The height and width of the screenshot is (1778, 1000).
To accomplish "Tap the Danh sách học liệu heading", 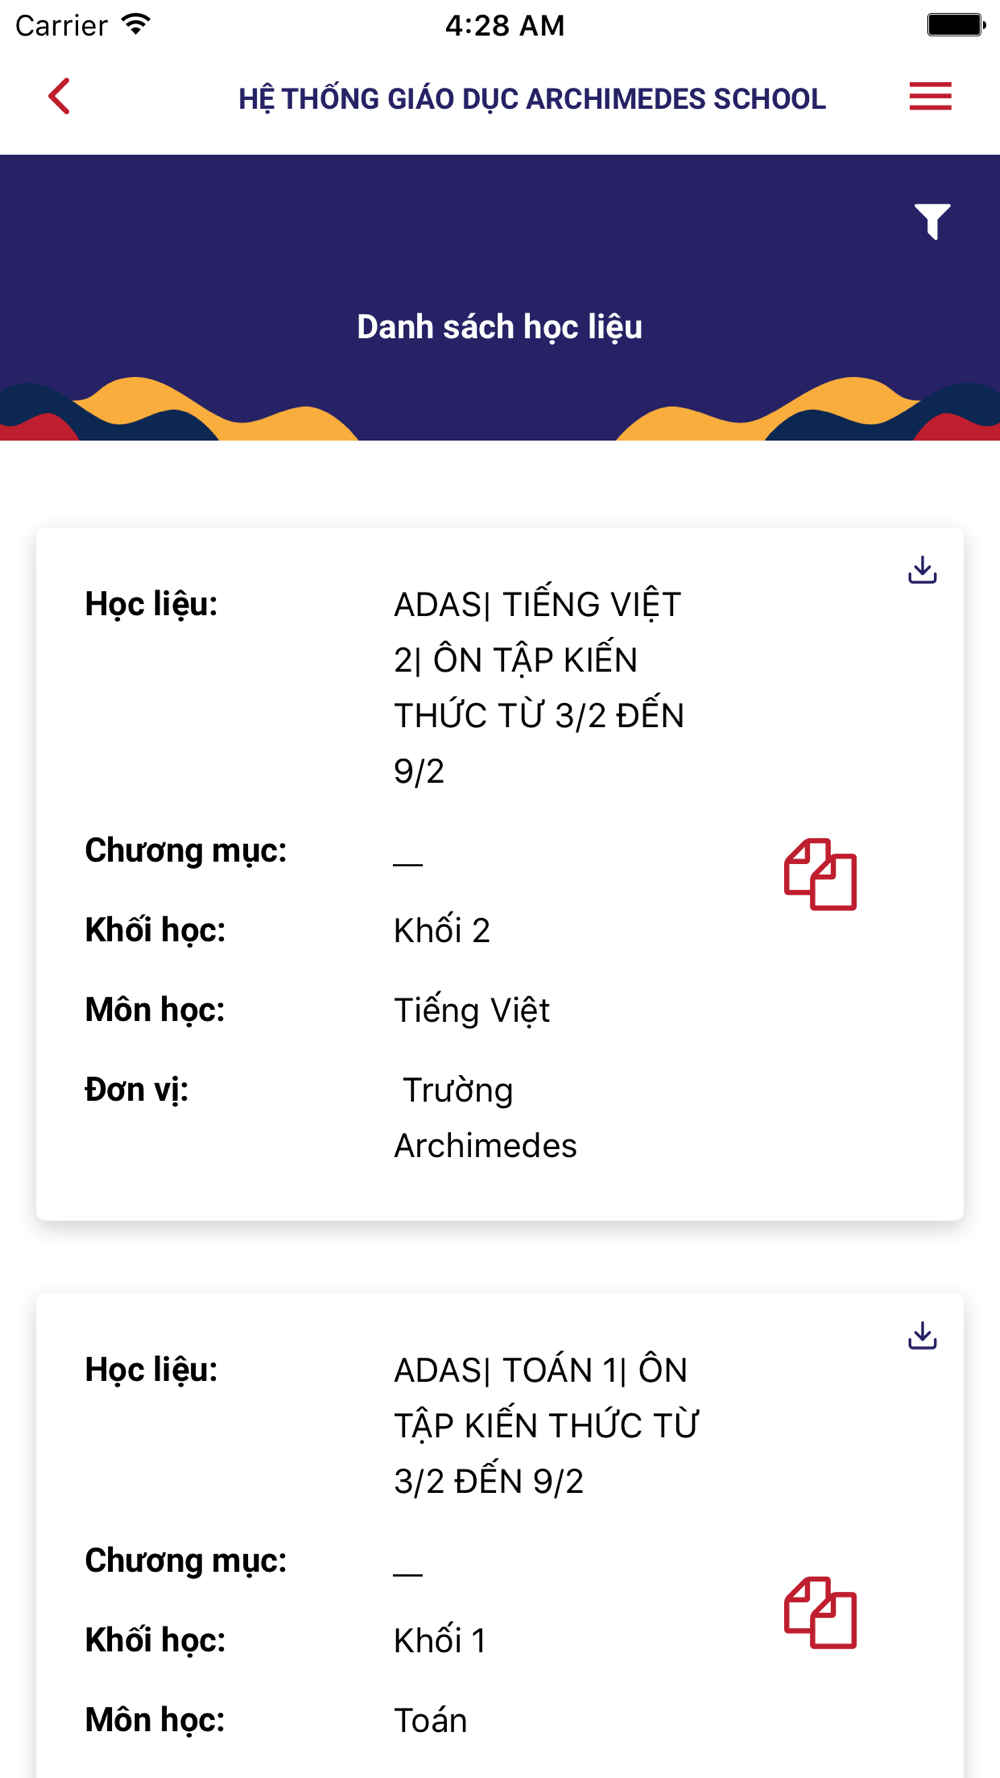I will (x=500, y=327).
